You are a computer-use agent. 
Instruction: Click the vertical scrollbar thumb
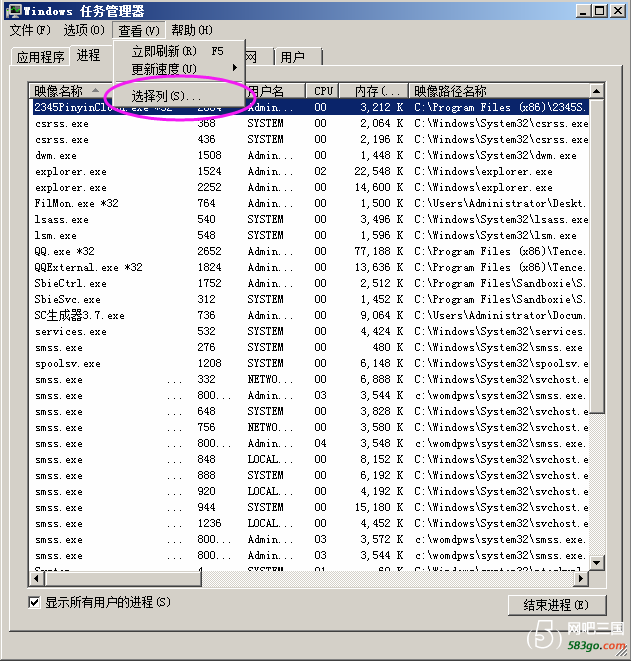[x=596, y=255]
